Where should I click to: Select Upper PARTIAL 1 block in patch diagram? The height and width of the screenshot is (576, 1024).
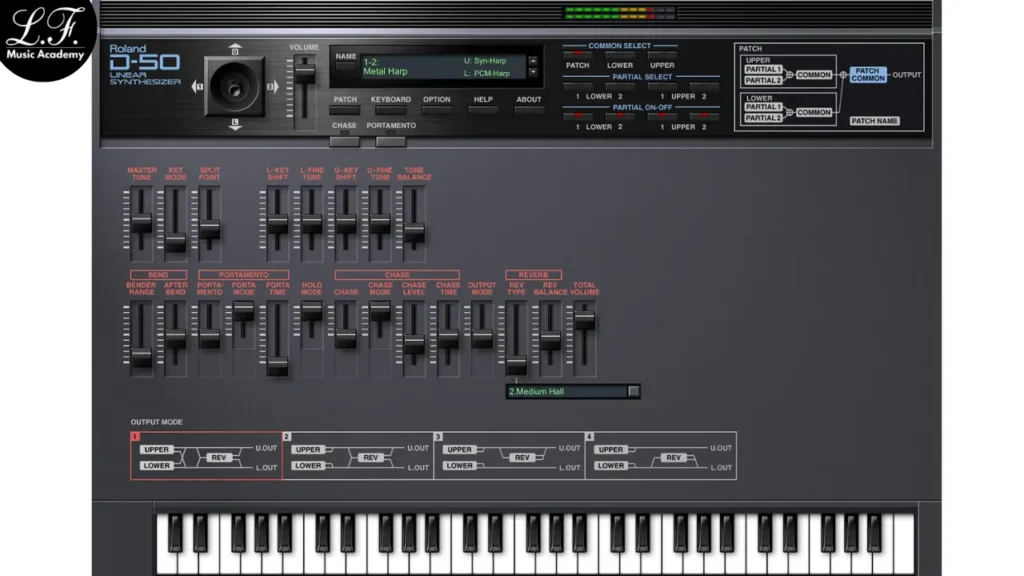[x=765, y=70]
